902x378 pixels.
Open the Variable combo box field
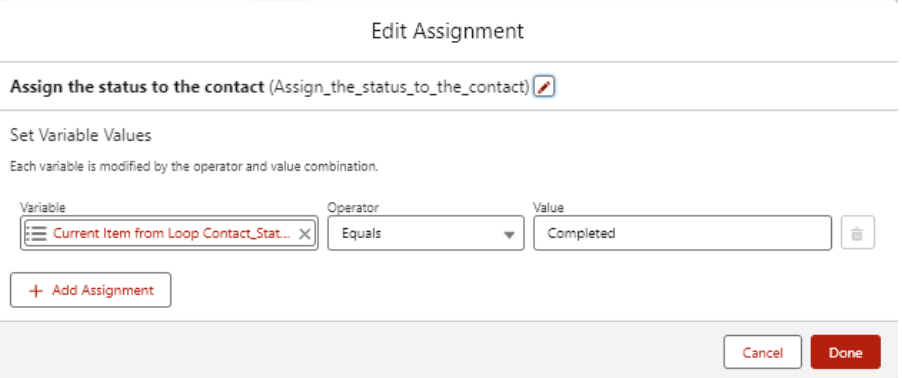(x=169, y=233)
